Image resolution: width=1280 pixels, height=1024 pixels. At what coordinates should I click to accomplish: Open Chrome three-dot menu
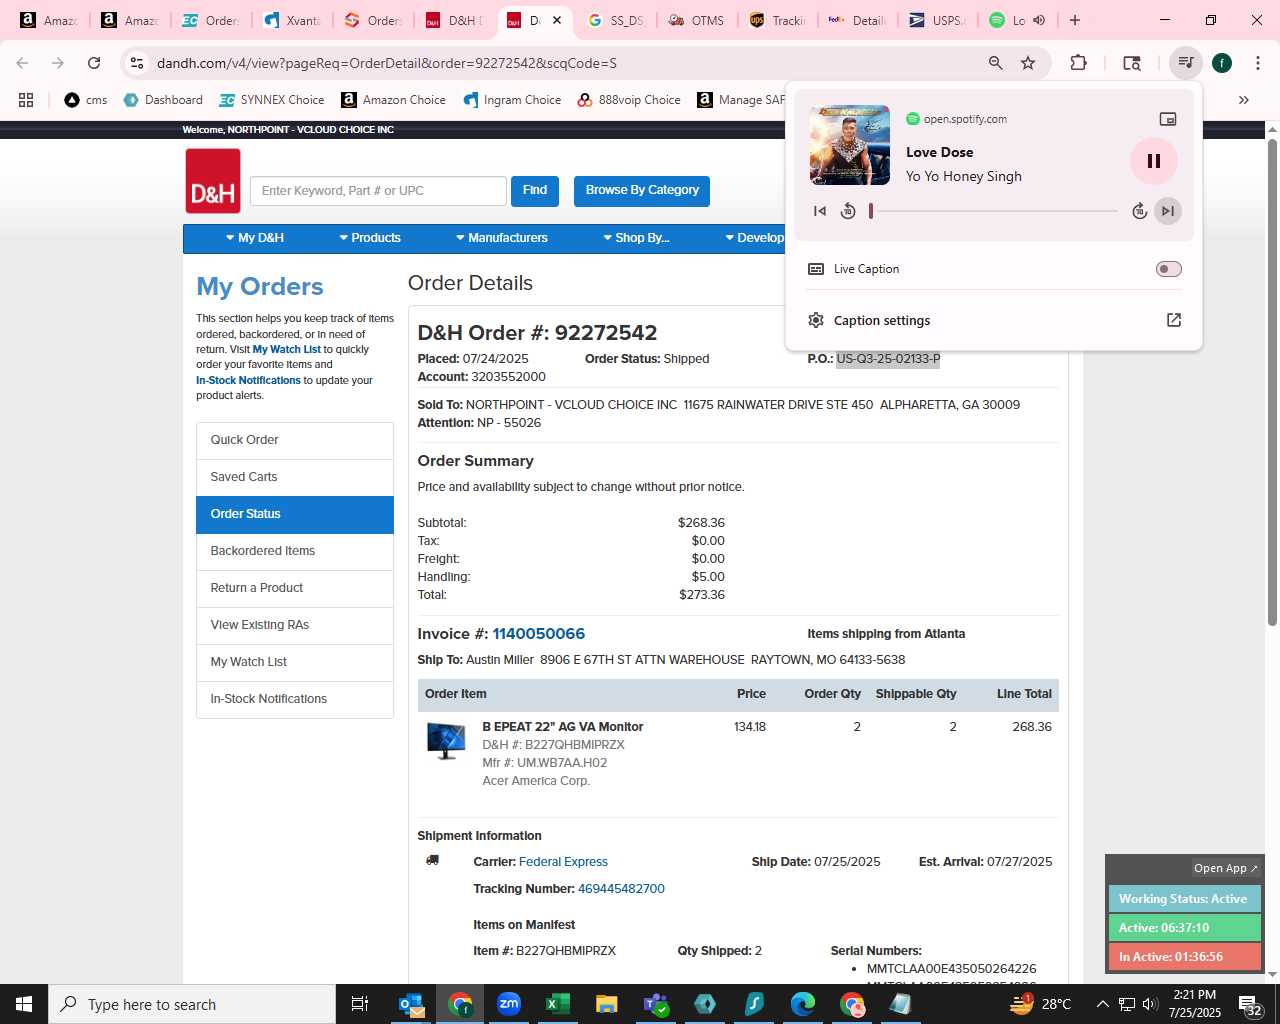coord(1257,63)
